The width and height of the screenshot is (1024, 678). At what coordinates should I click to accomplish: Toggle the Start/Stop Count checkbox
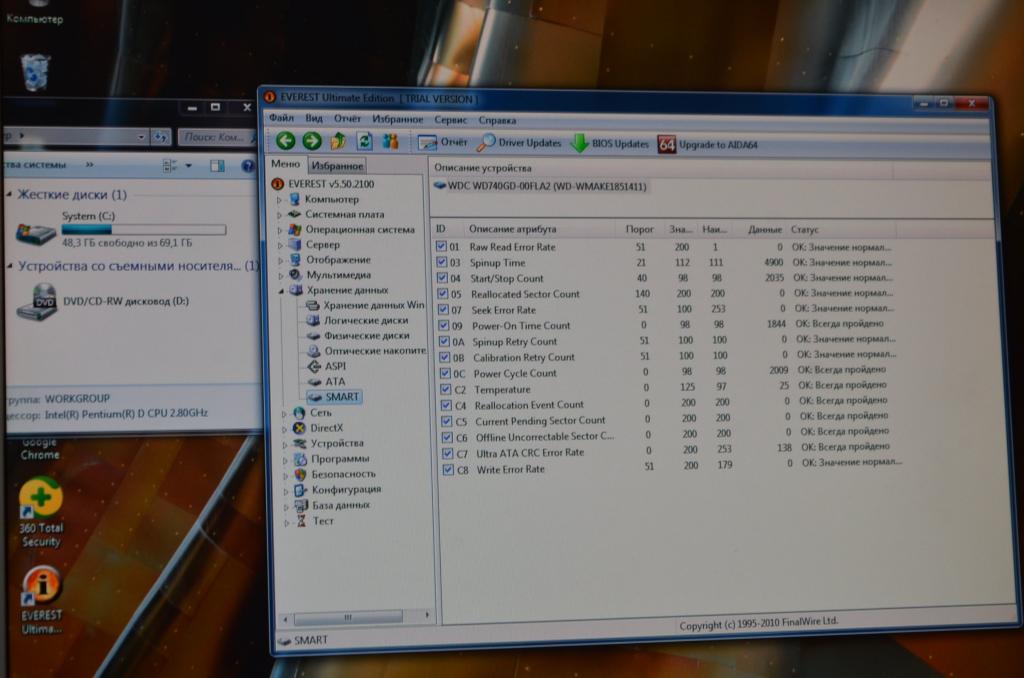coord(442,278)
